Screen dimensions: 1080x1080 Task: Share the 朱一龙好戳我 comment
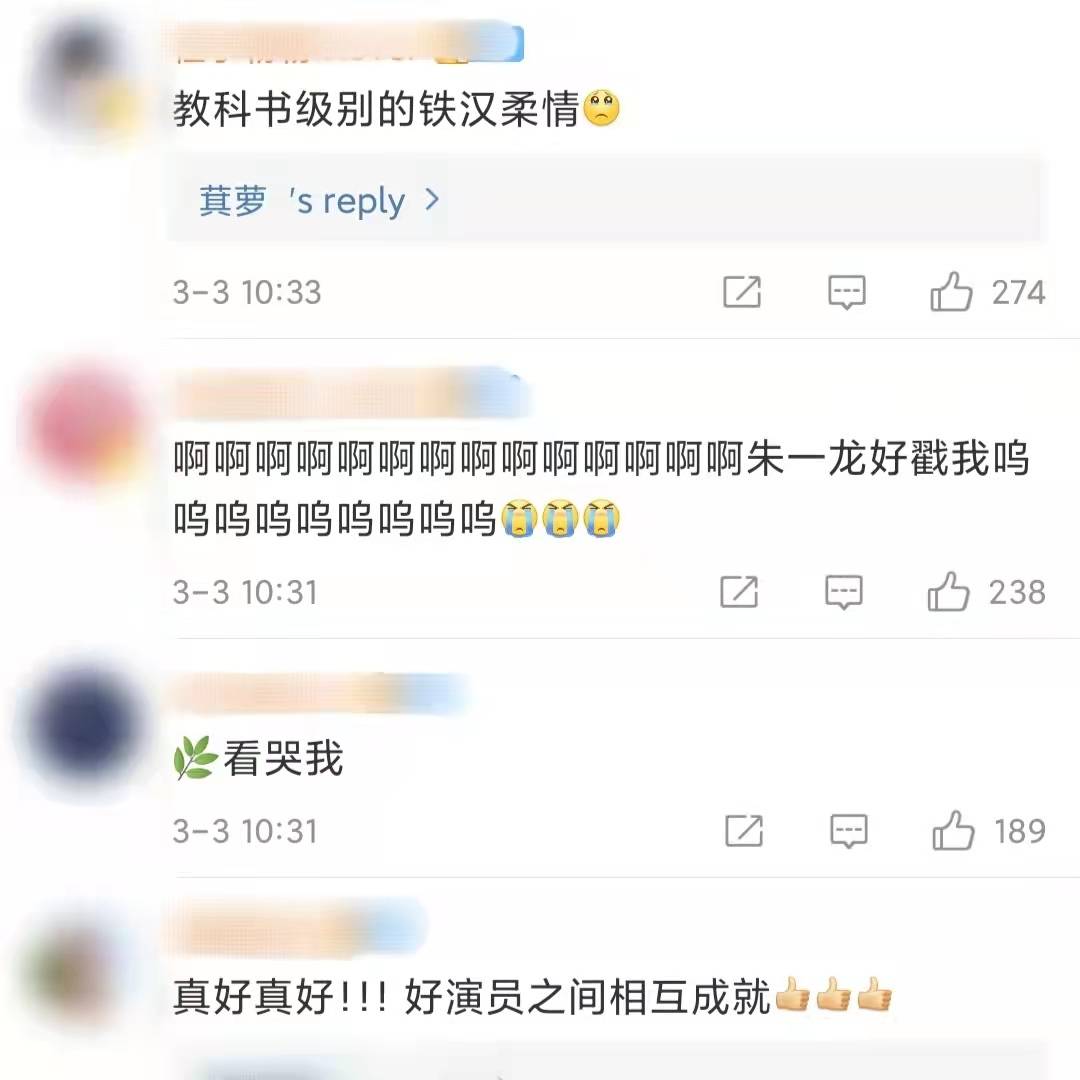[x=739, y=592]
